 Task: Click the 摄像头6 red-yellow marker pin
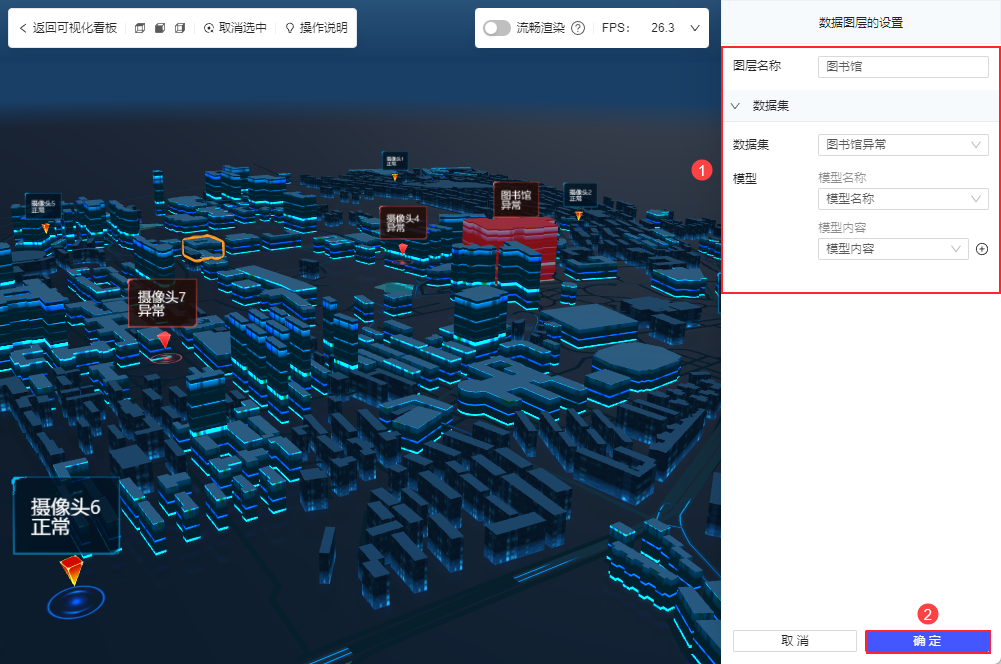pos(72,570)
